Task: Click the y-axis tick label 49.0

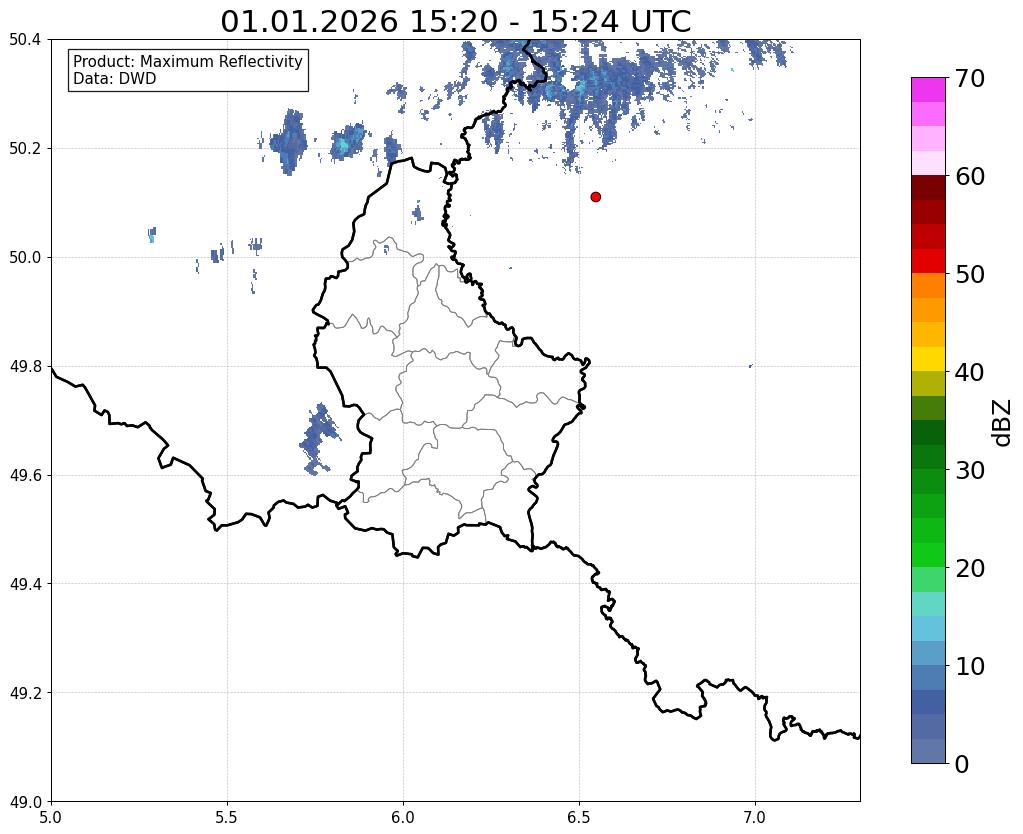Action: [25, 802]
